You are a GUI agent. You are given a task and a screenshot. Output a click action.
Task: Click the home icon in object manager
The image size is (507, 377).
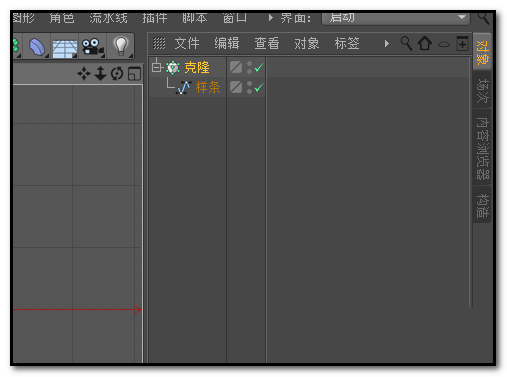pyautogui.click(x=425, y=43)
